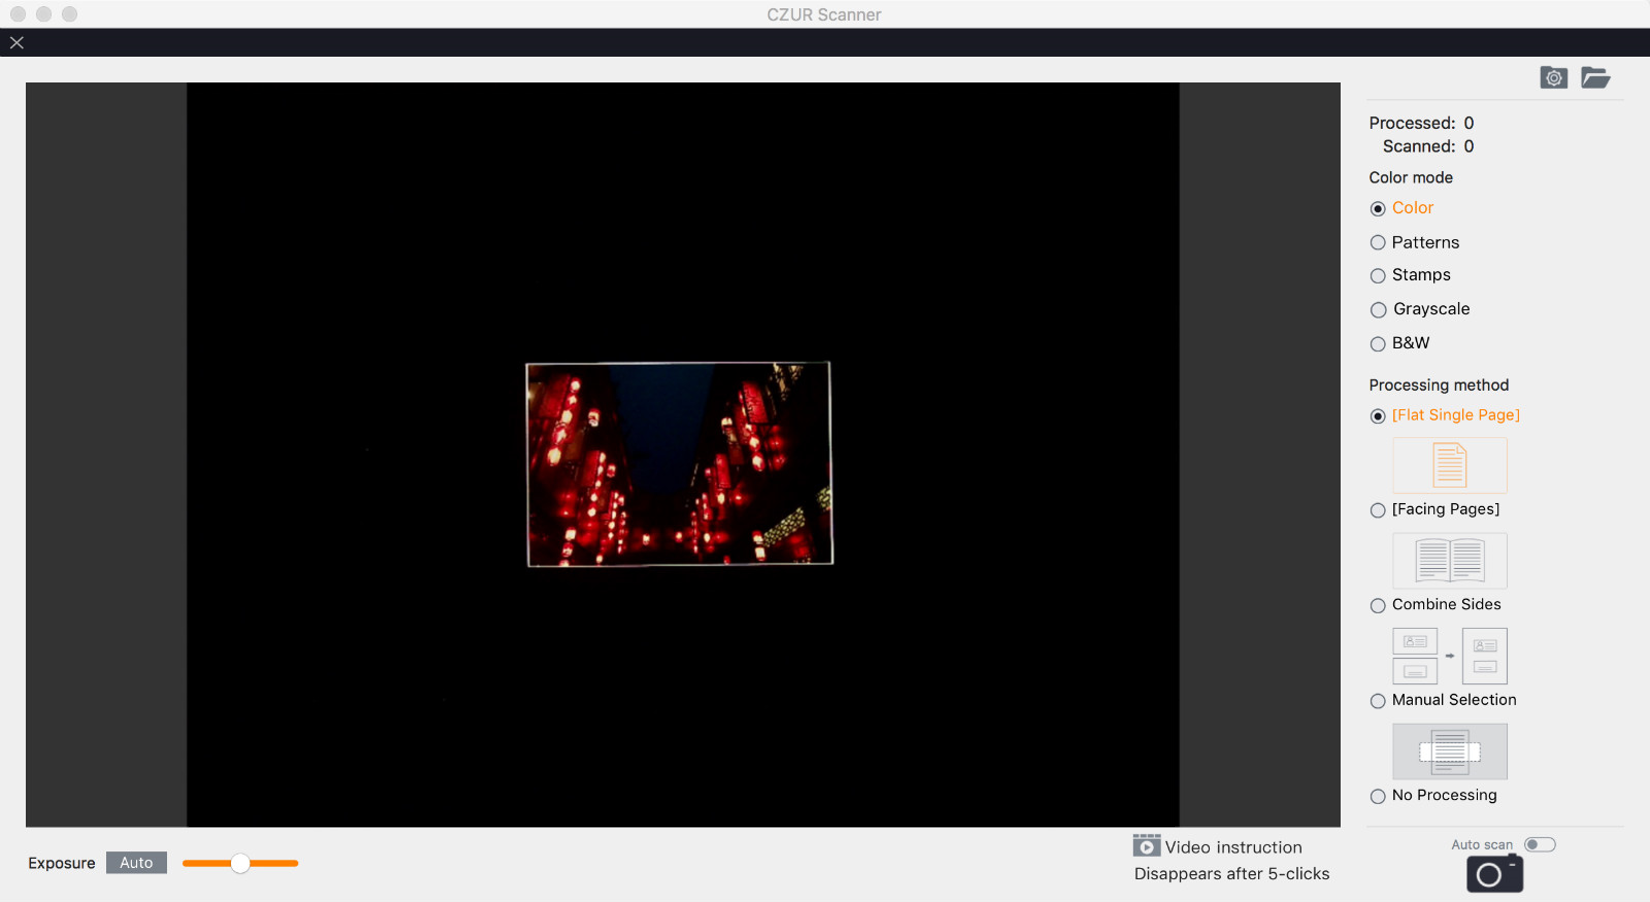The image size is (1650, 902).
Task: Click the macOS minimize window button
Action: (x=44, y=14)
